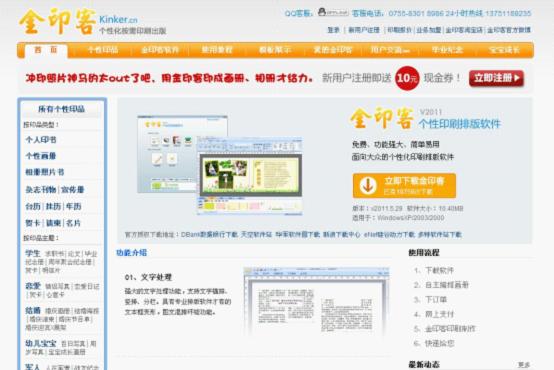The width and height of the screenshot is (554, 370).
Task: Open the 金印客软件 navigation tab
Action: tap(160, 50)
